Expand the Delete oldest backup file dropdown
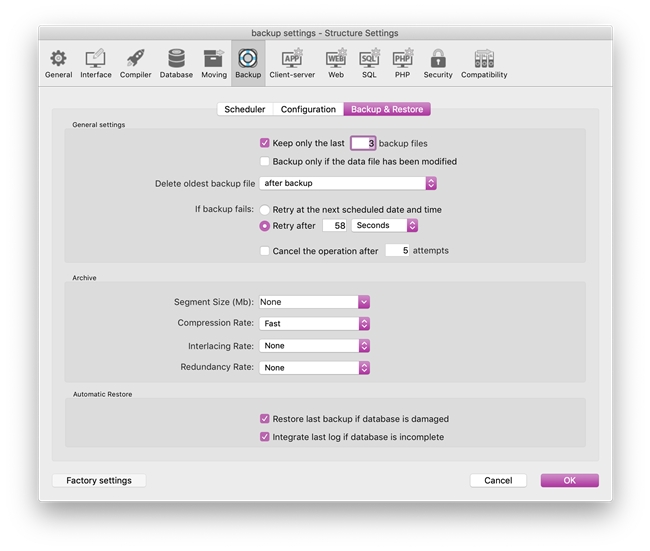The width and height of the screenshot is (650, 551). 347,184
